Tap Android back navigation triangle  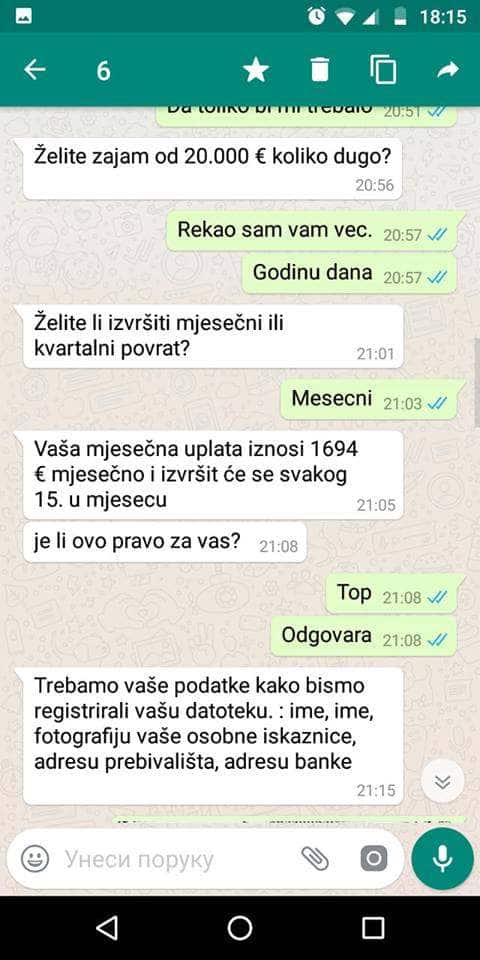coord(107,928)
